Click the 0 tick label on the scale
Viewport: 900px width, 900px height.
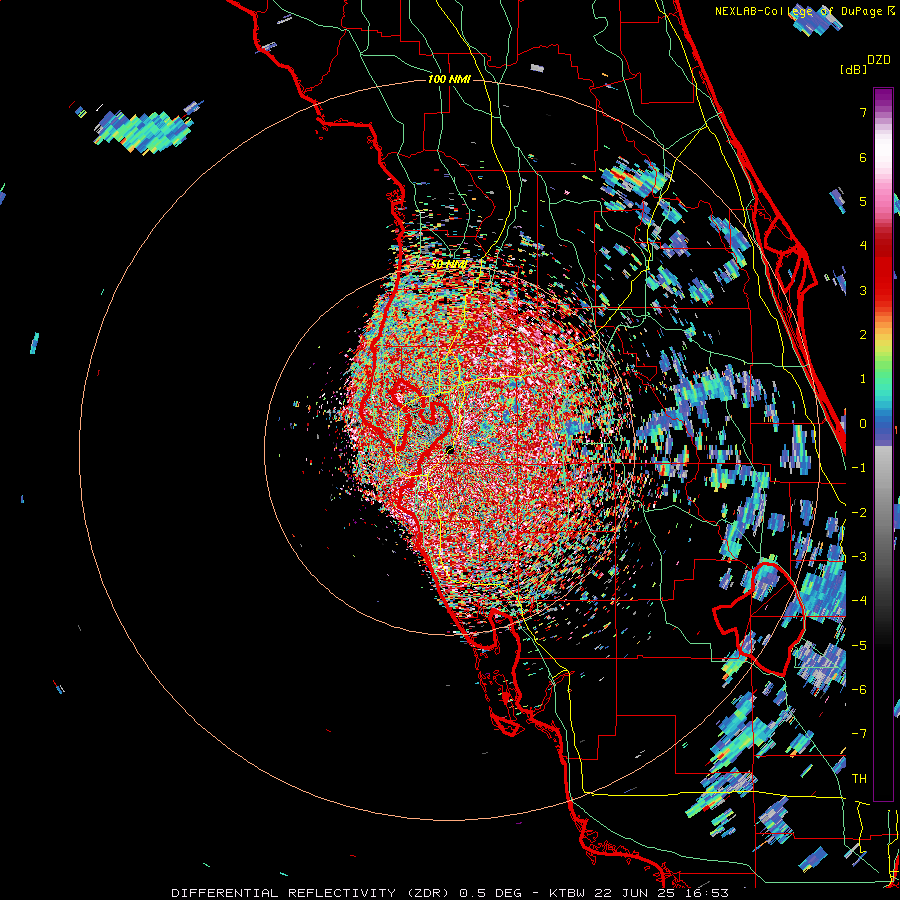(863, 424)
